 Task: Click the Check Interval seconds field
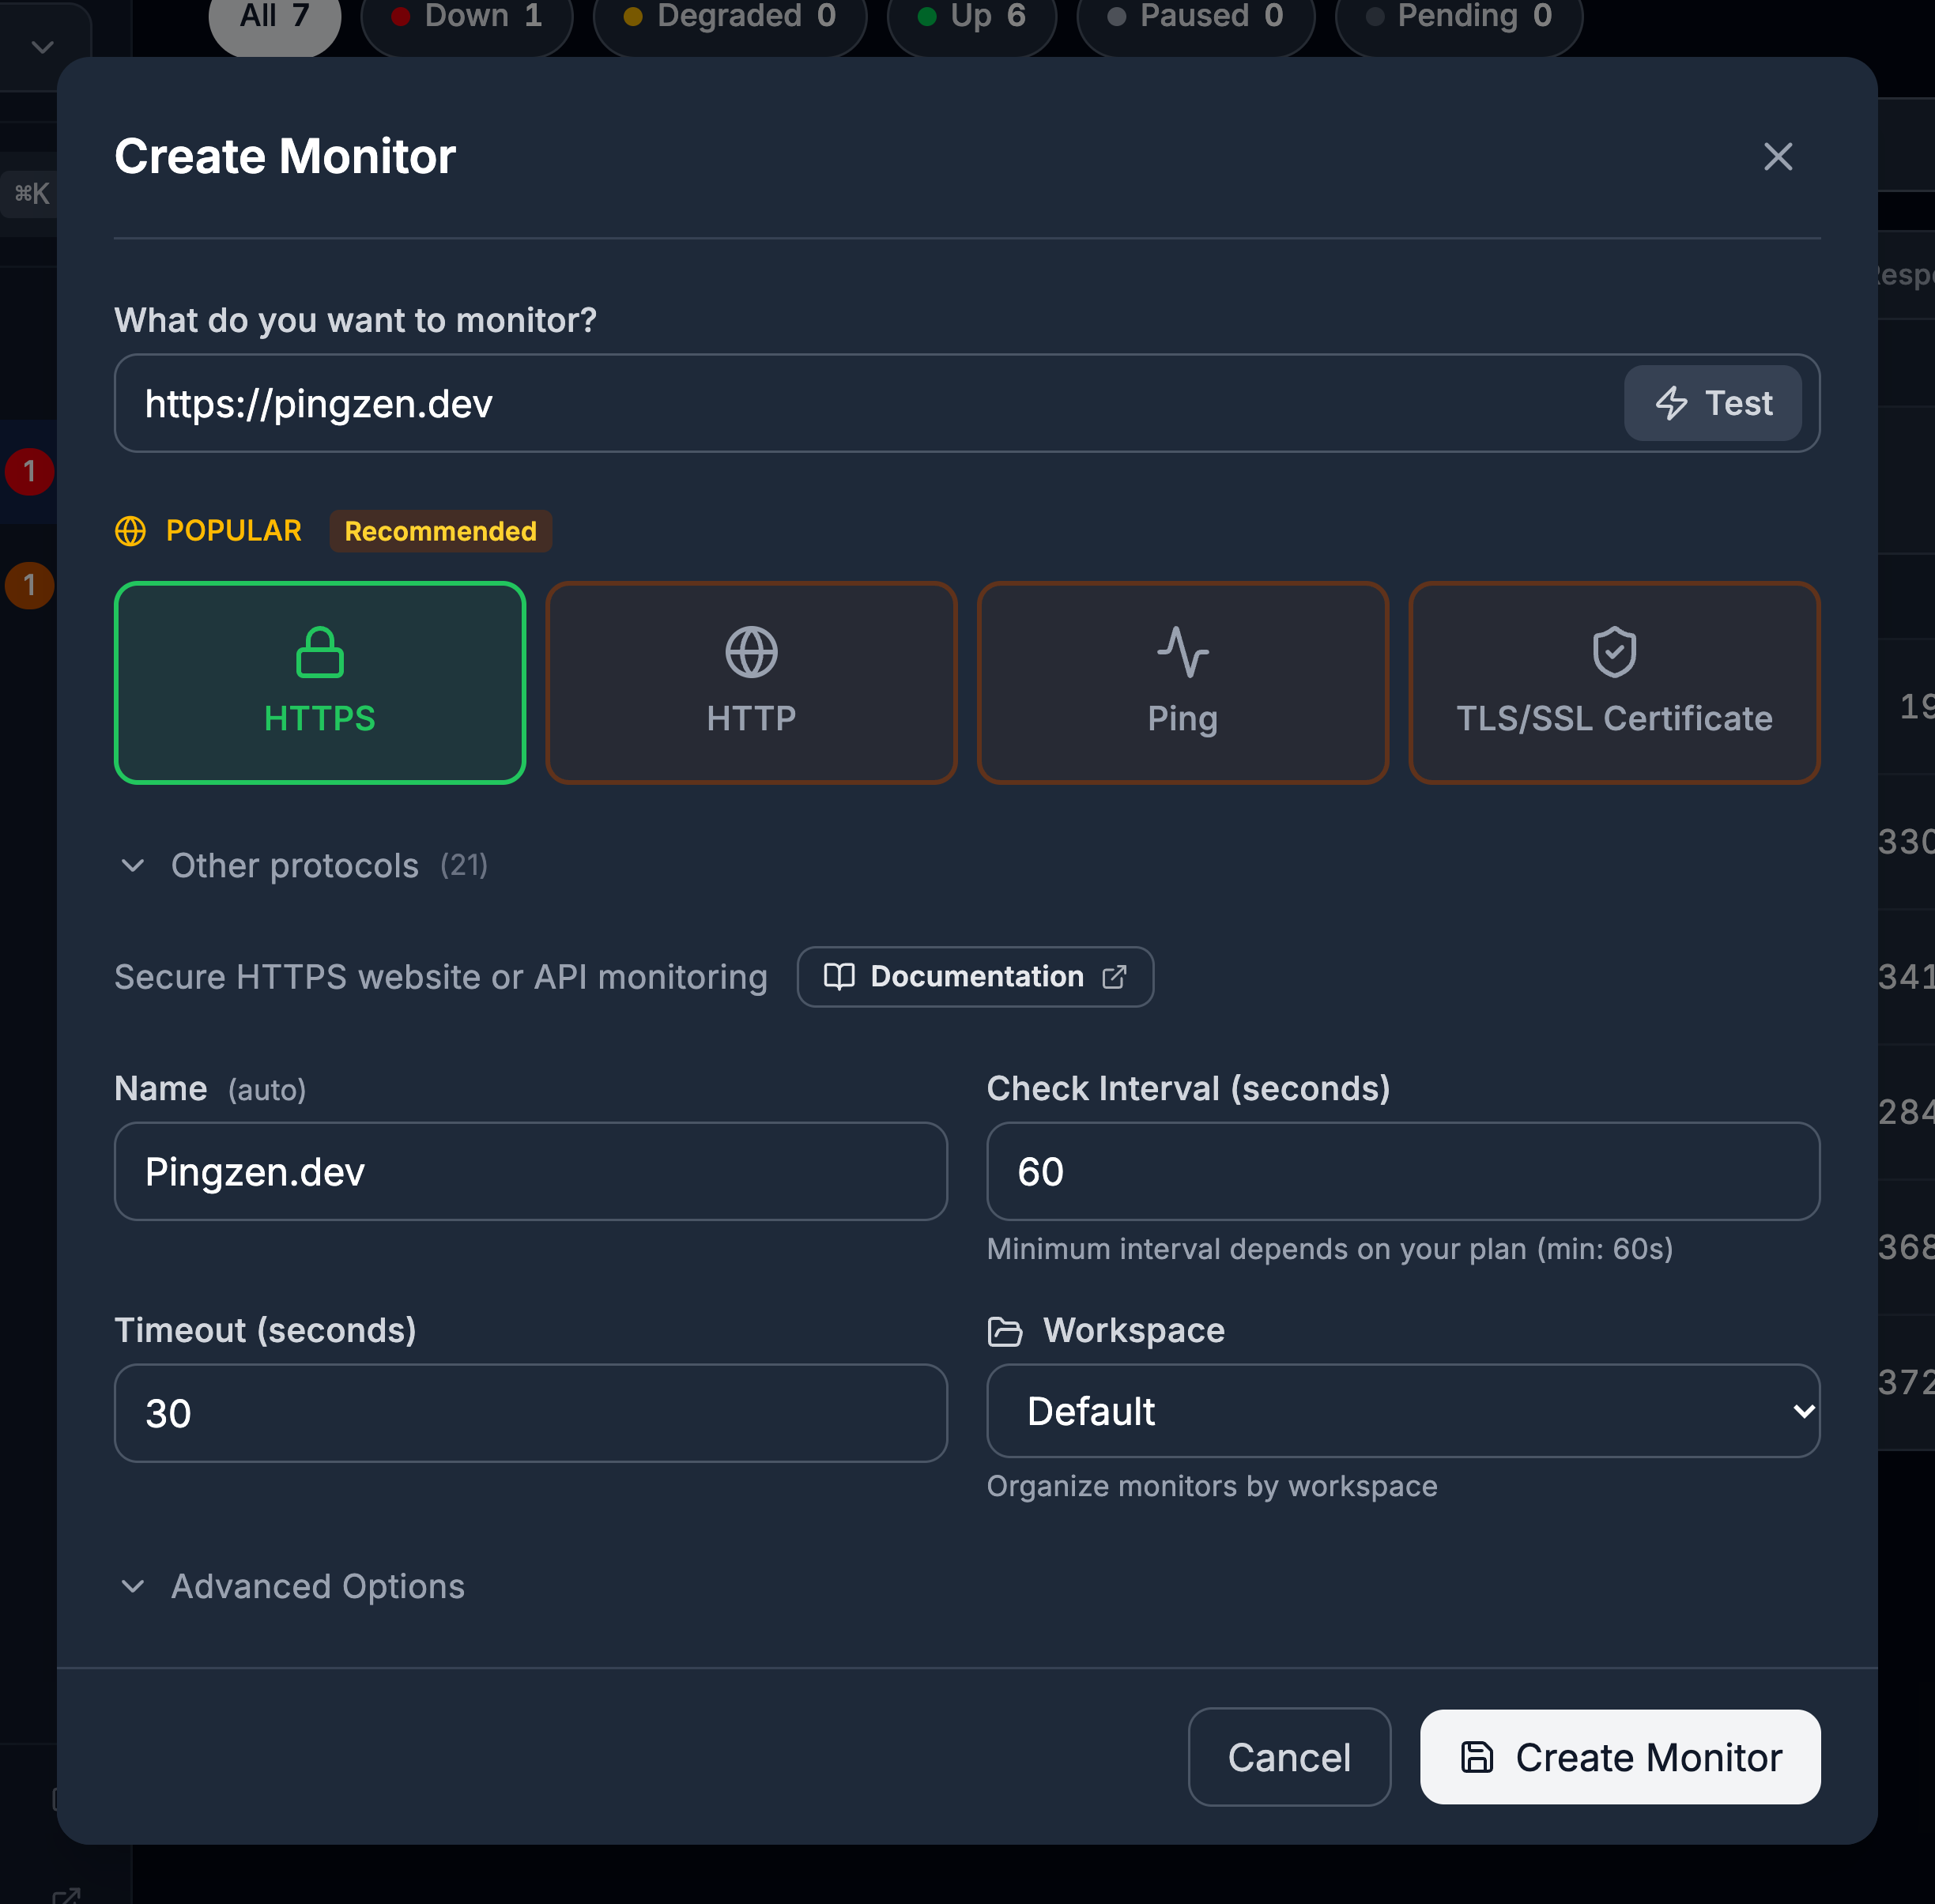1403,1171
